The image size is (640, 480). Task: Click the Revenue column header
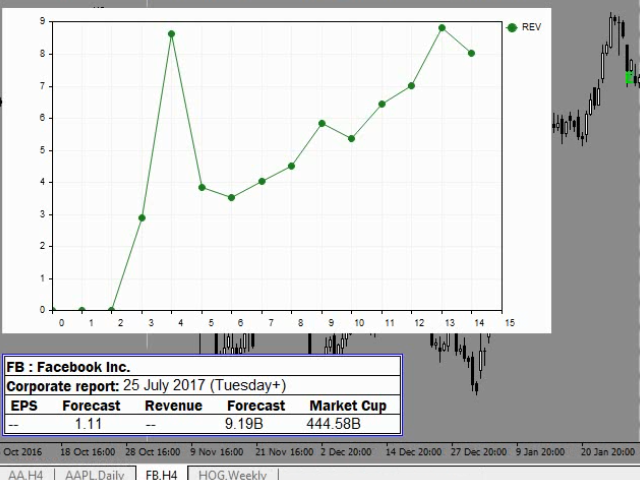pyautogui.click(x=173, y=406)
